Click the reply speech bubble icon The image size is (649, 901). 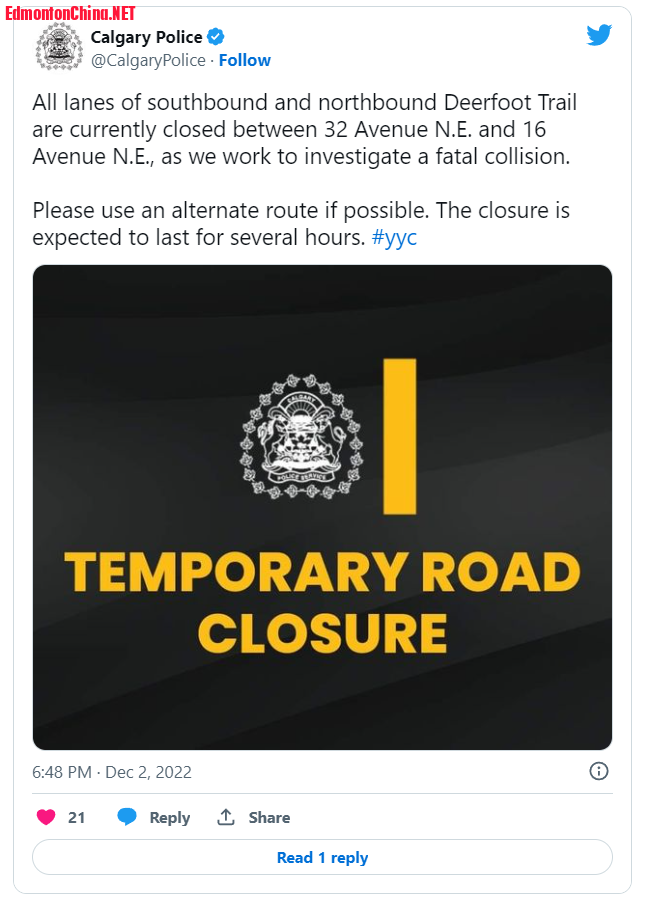coord(127,817)
